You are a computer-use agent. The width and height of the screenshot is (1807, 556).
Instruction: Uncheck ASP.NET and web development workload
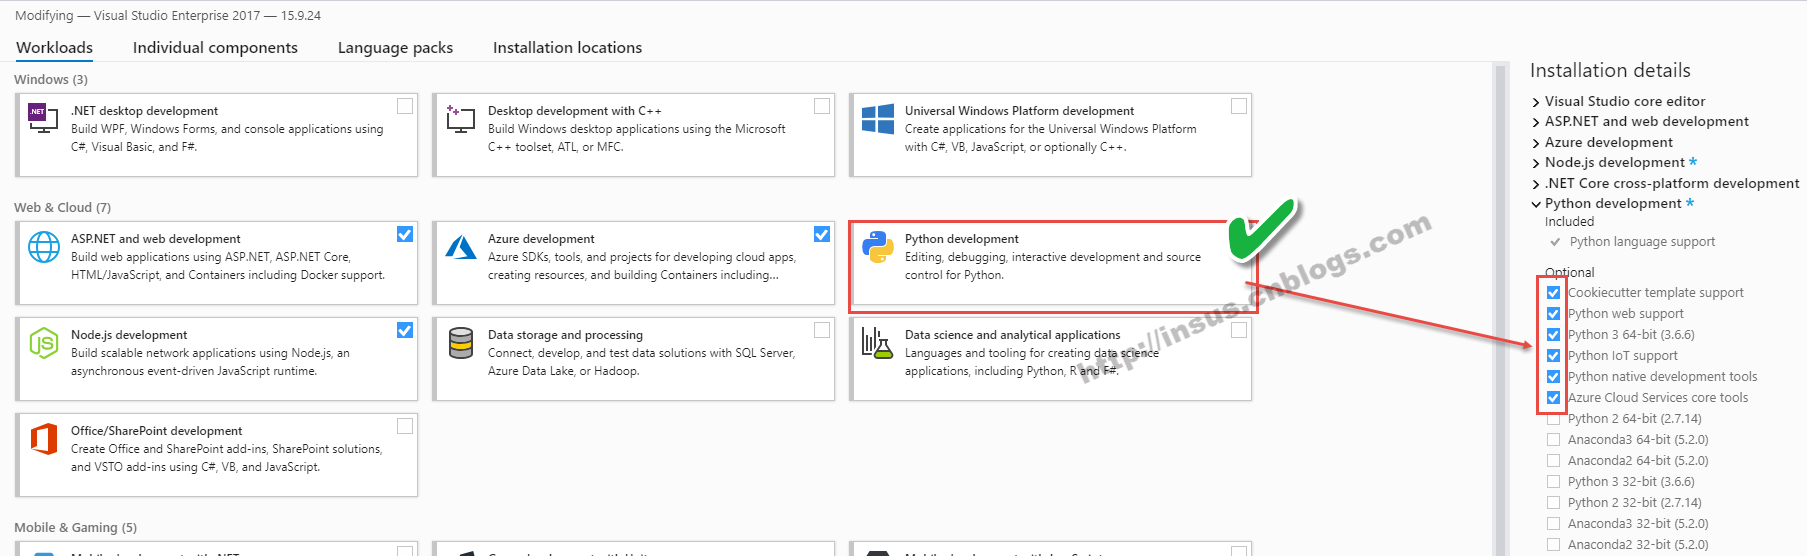(405, 234)
